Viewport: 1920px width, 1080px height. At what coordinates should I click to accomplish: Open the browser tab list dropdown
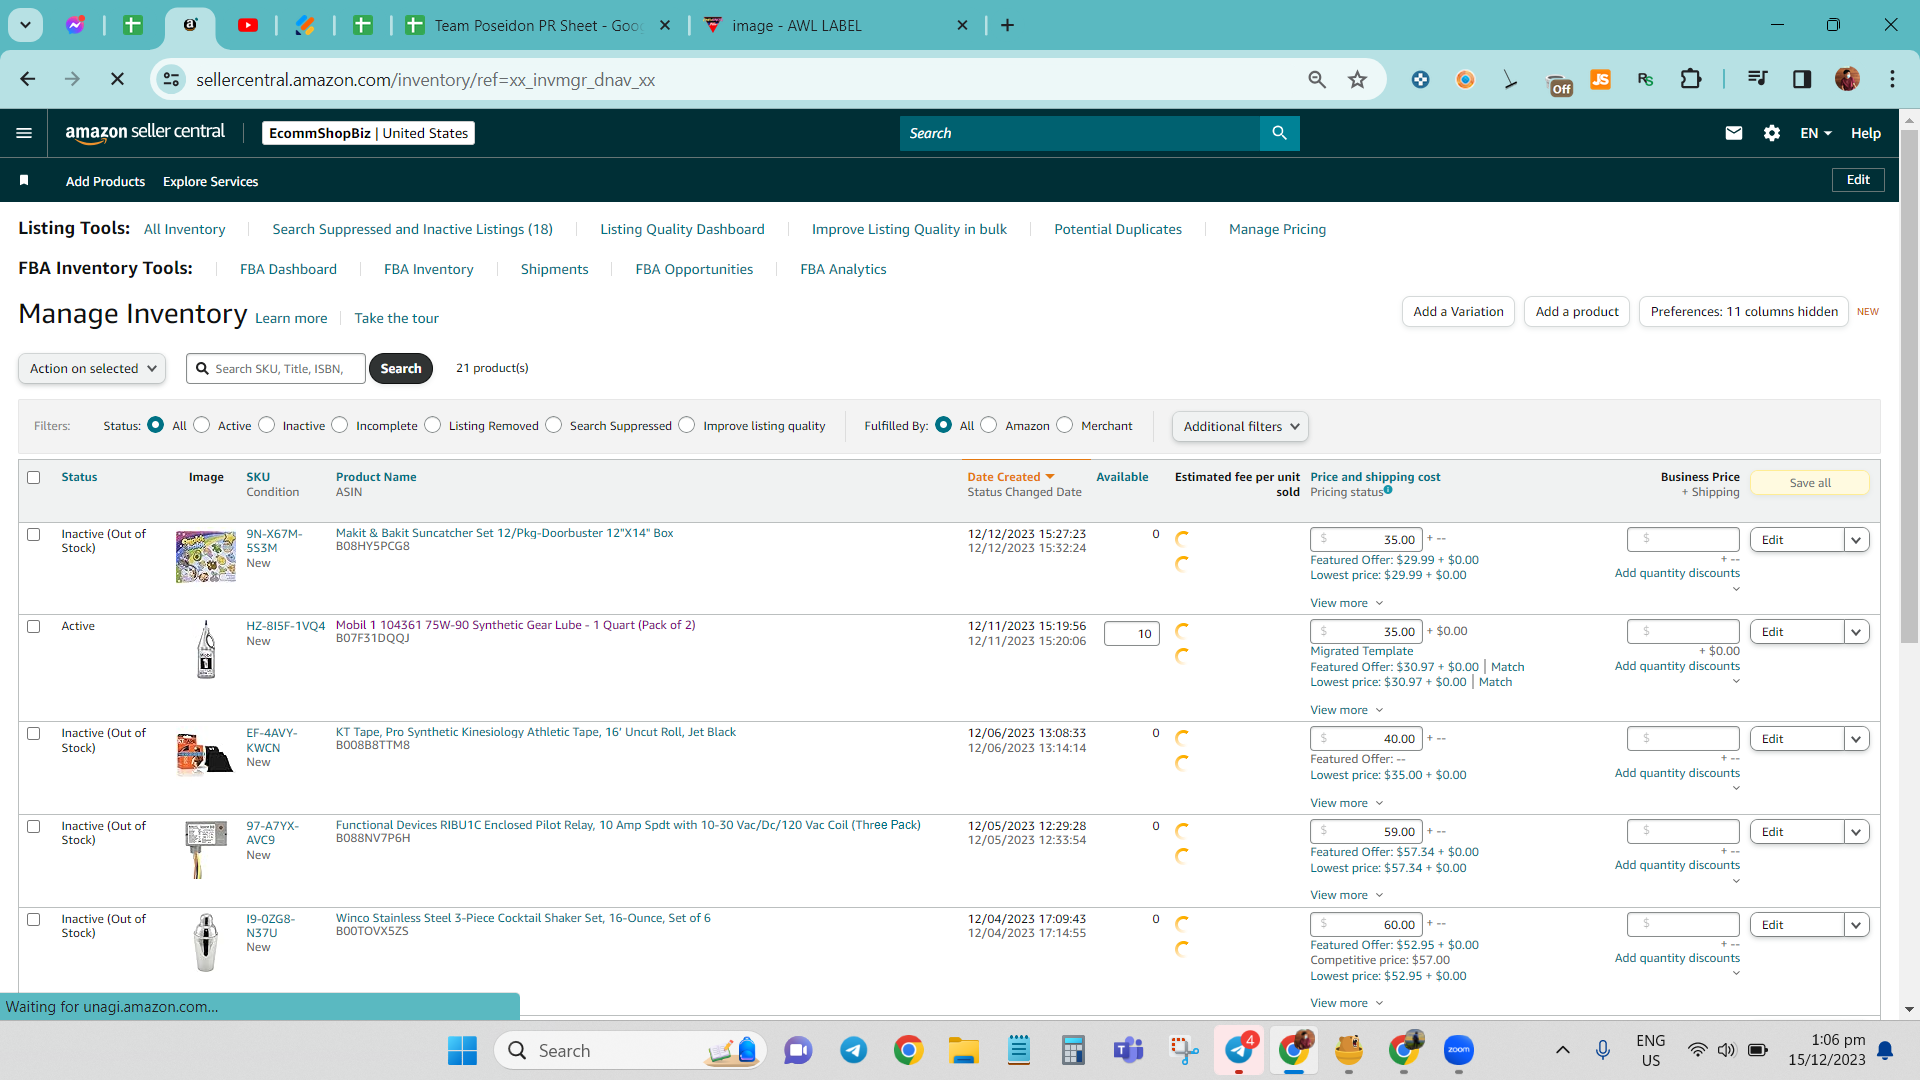(25, 25)
